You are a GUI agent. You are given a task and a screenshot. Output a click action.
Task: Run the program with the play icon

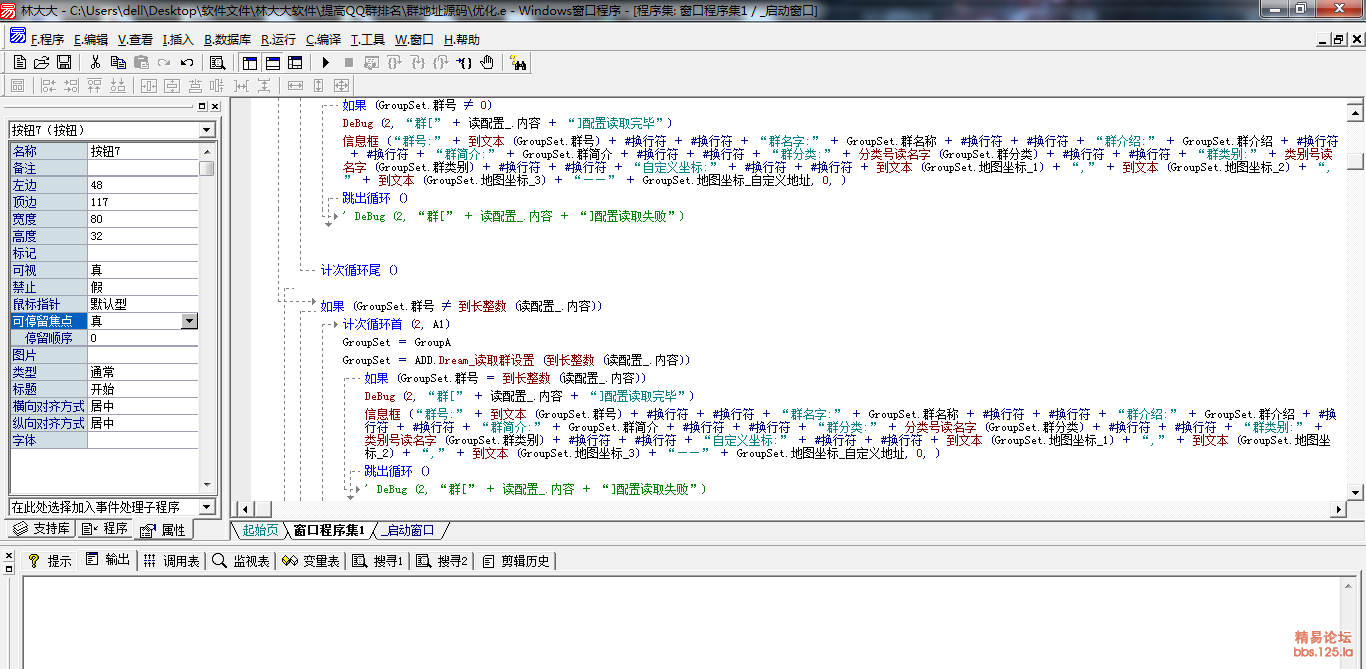click(x=326, y=62)
